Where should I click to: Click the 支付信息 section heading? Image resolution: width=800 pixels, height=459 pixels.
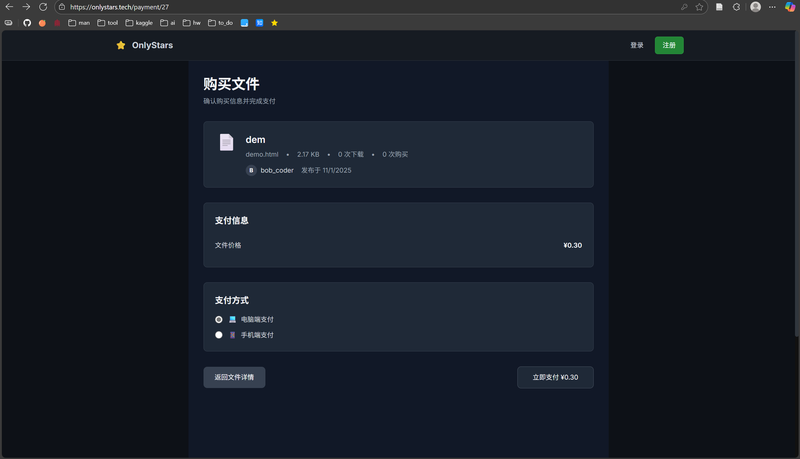click(231, 220)
